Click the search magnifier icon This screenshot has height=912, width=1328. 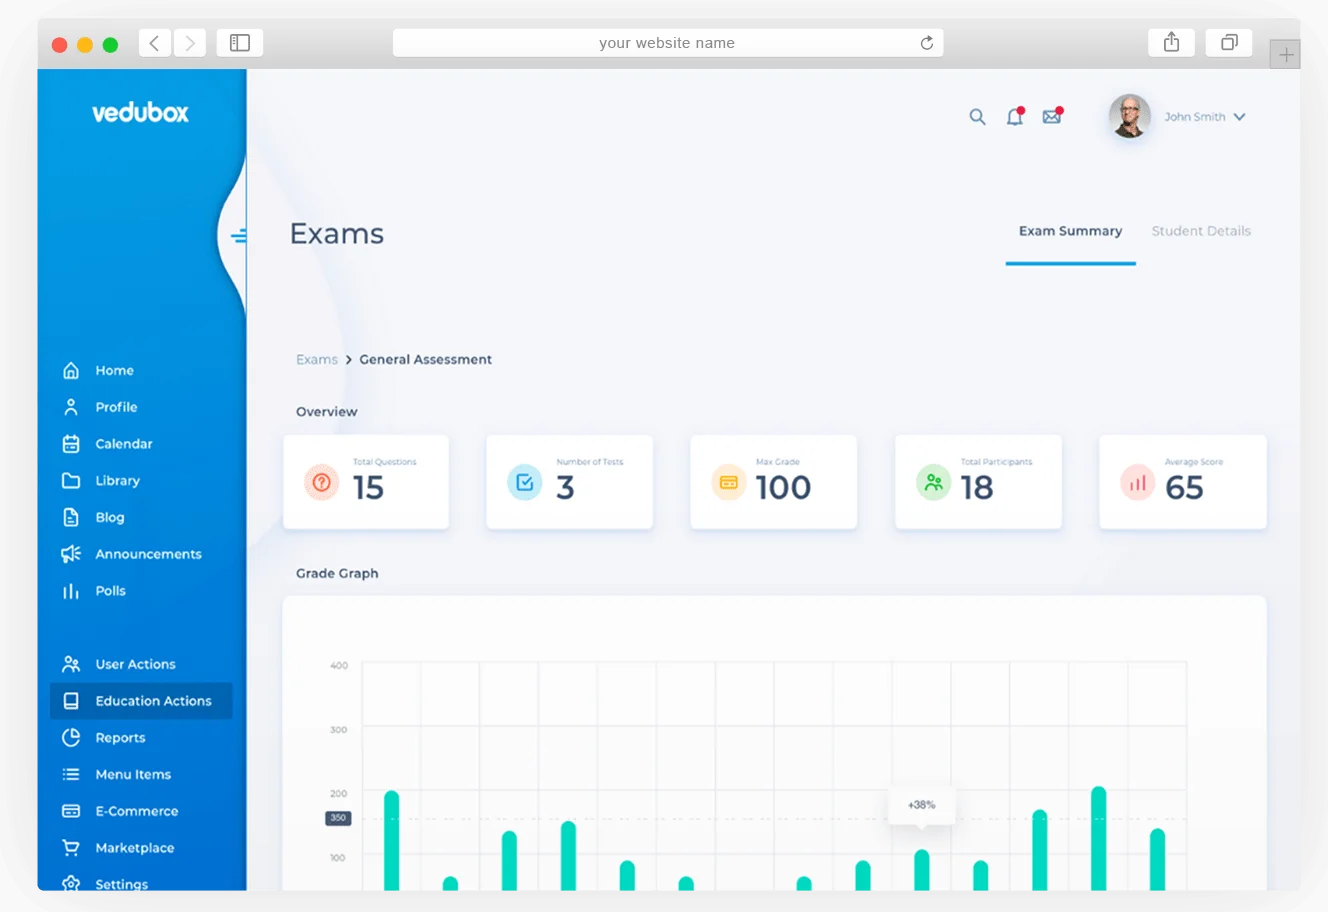pyautogui.click(x=977, y=117)
